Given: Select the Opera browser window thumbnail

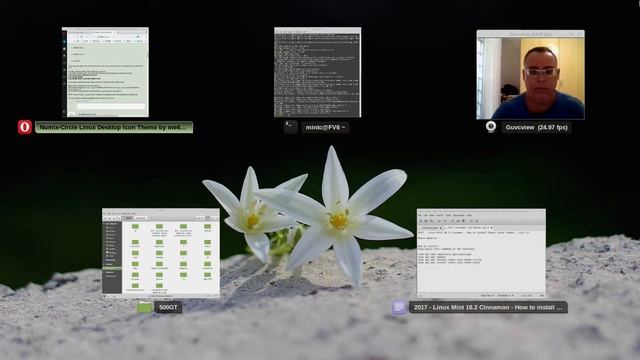Looking at the screenshot, I should [x=105, y=72].
